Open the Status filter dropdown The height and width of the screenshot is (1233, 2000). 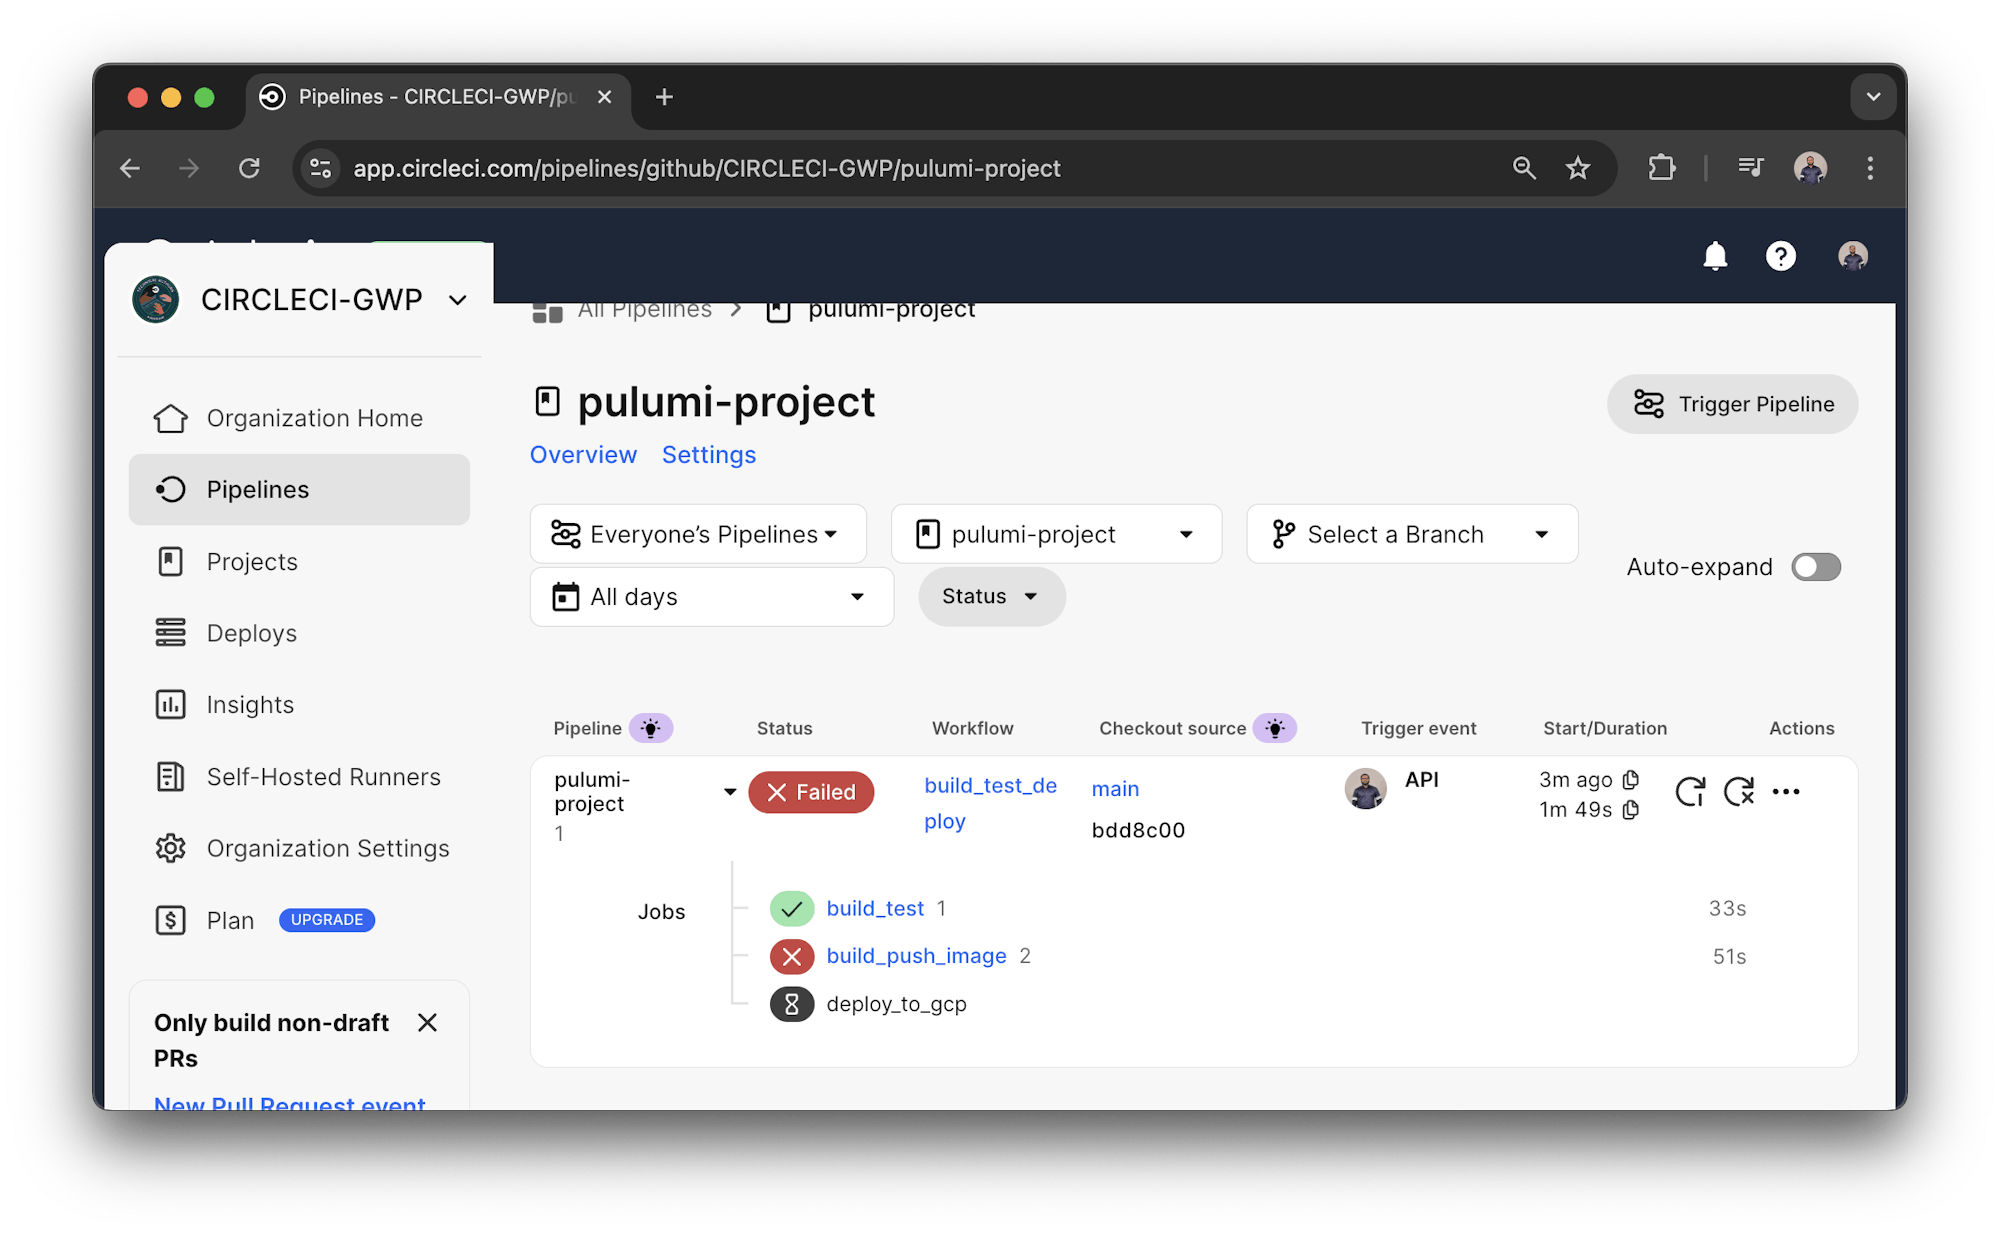tap(991, 596)
